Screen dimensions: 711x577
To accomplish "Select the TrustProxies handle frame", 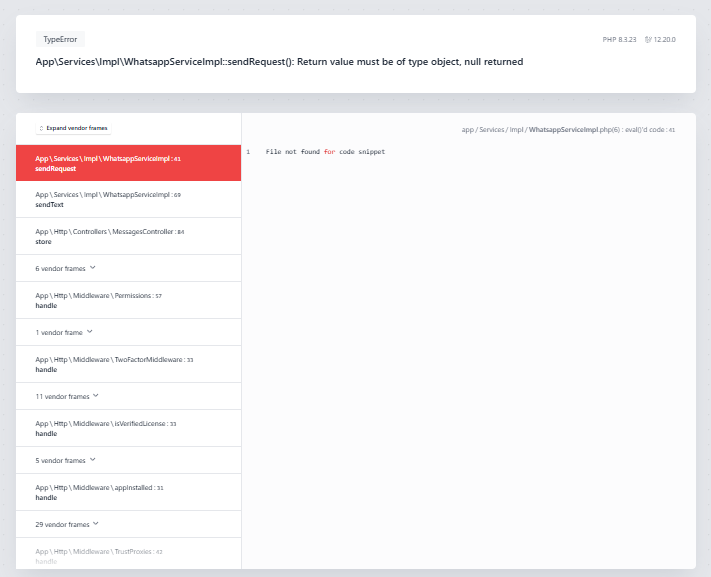I will (128, 554).
